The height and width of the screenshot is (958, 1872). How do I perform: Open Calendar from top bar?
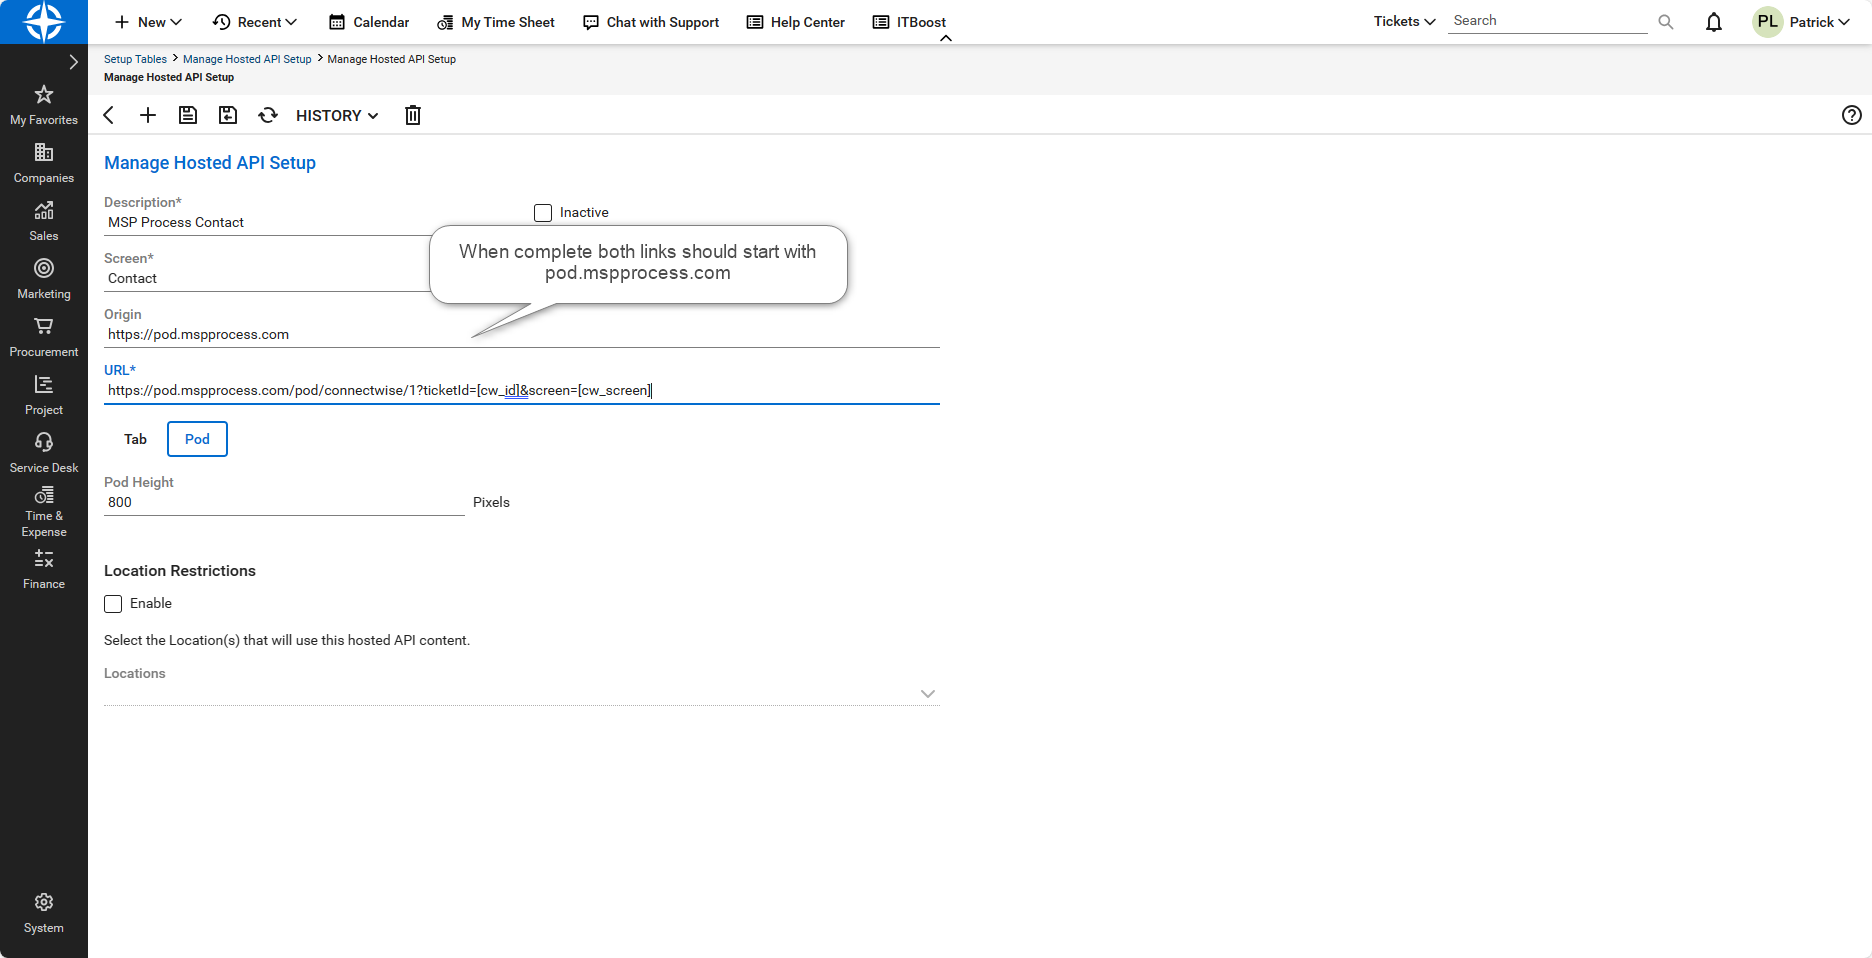tap(369, 22)
